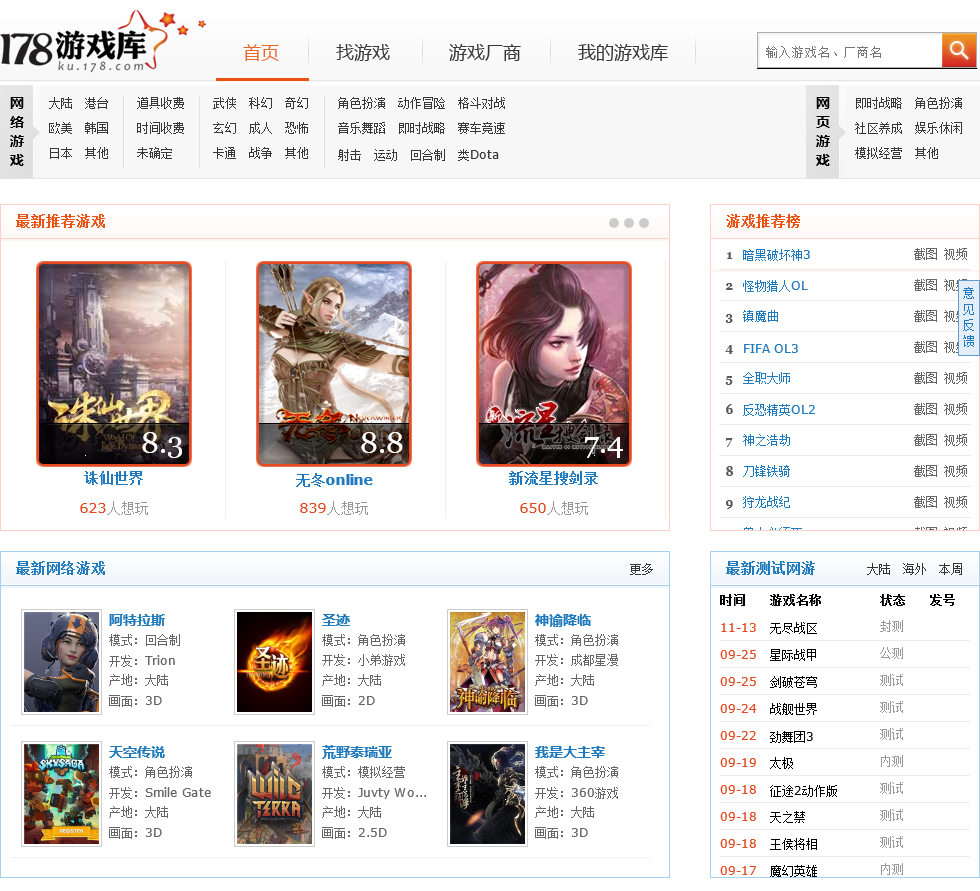Image resolution: width=980 pixels, height=891 pixels.
Task: Open the 圣迹 game thumbnail
Action: (274, 662)
